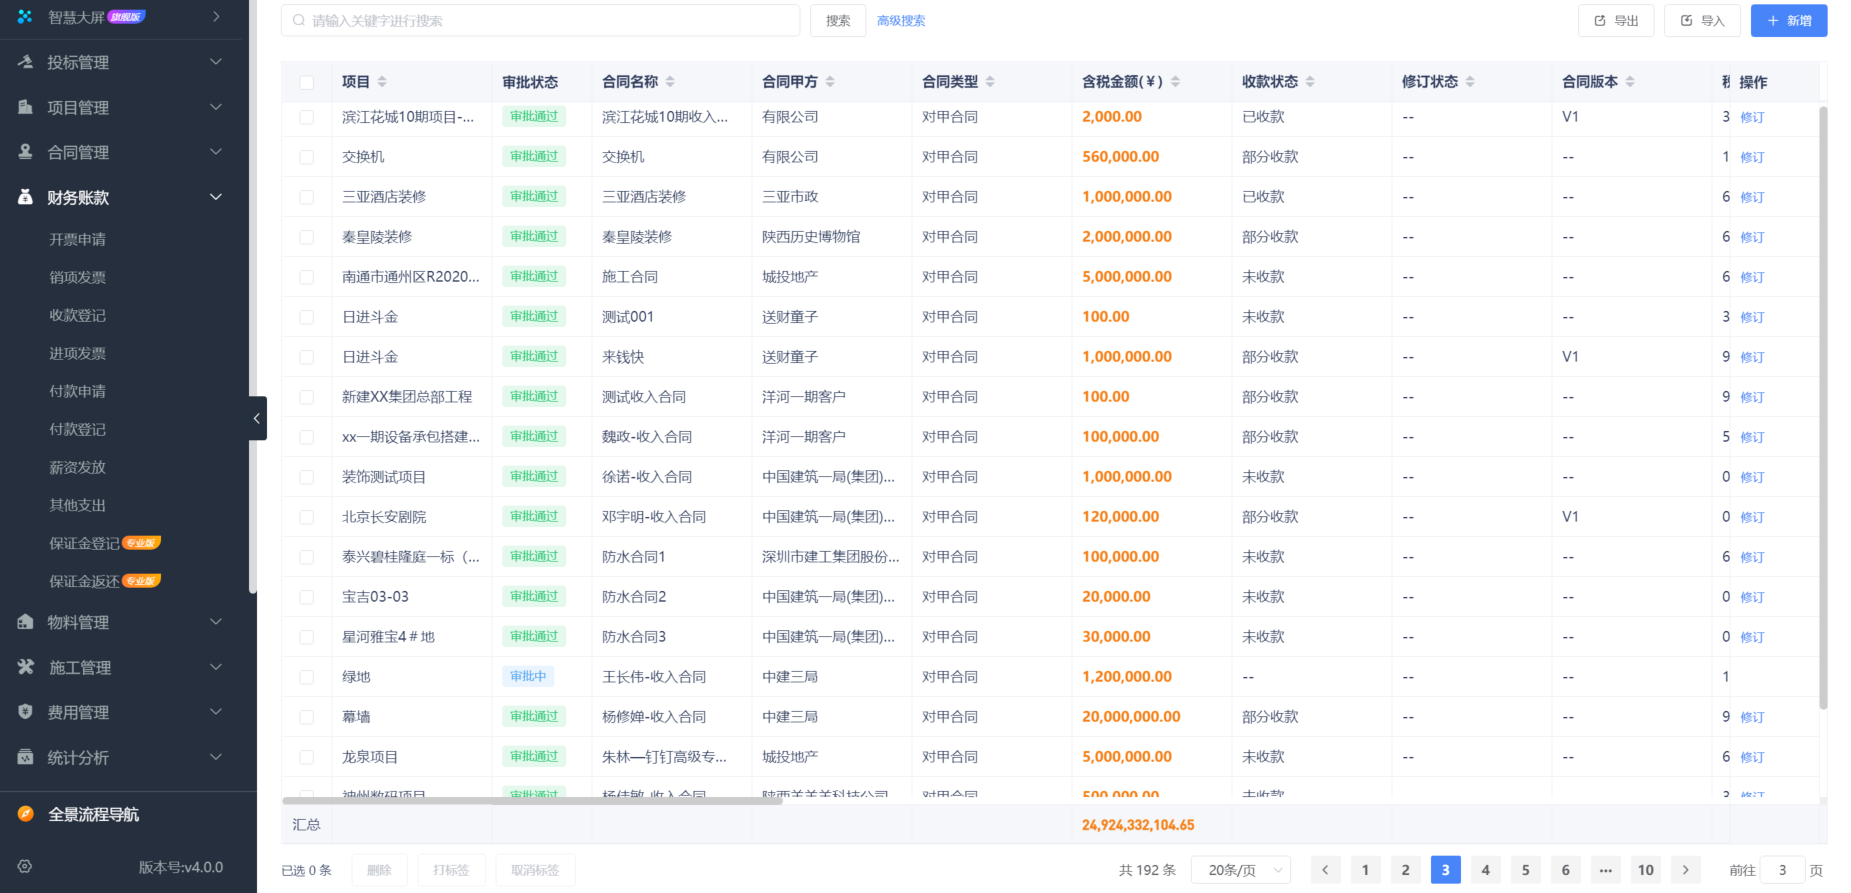This screenshot has width=1851, height=893.
Task: Sort by 项目 column sort icon
Action: 382,82
